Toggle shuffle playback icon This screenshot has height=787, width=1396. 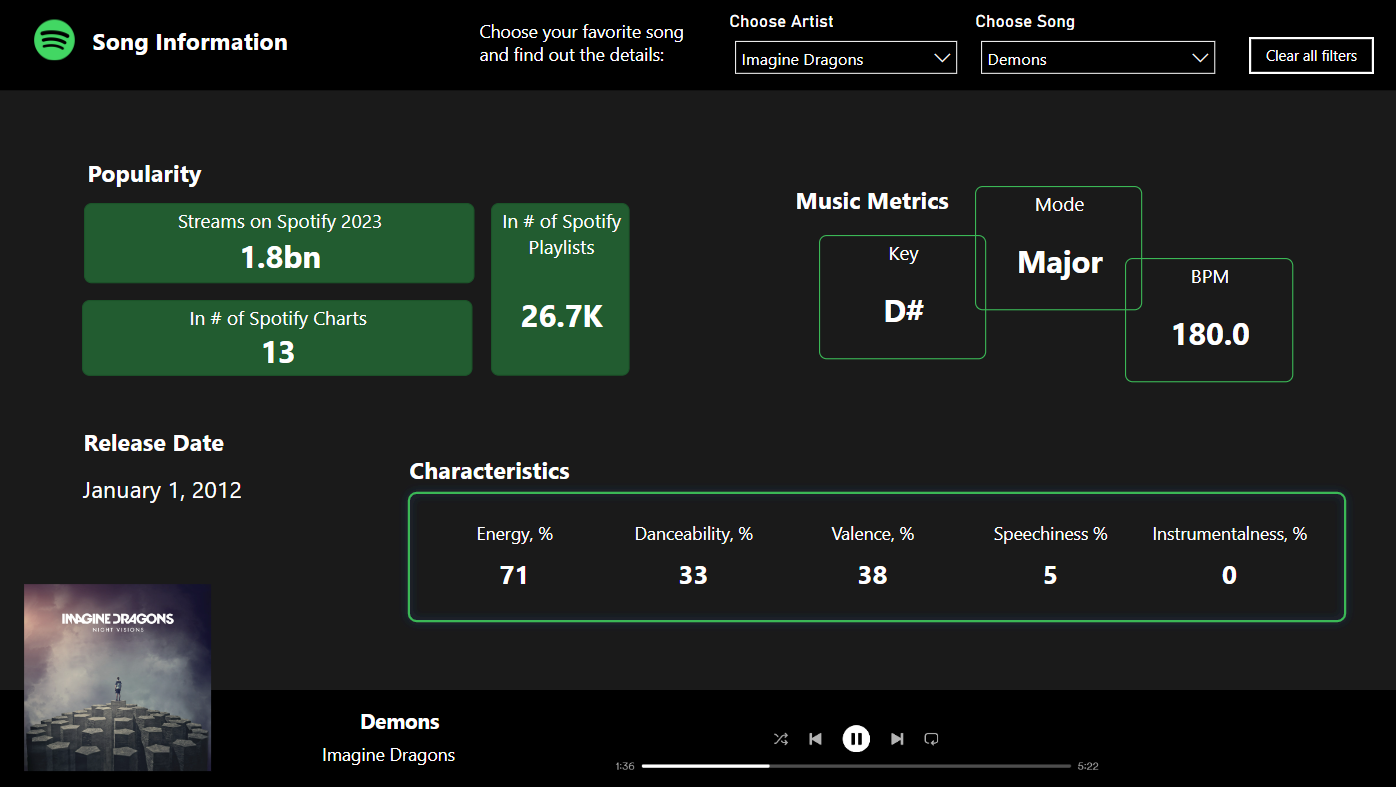tap(781, 739)
